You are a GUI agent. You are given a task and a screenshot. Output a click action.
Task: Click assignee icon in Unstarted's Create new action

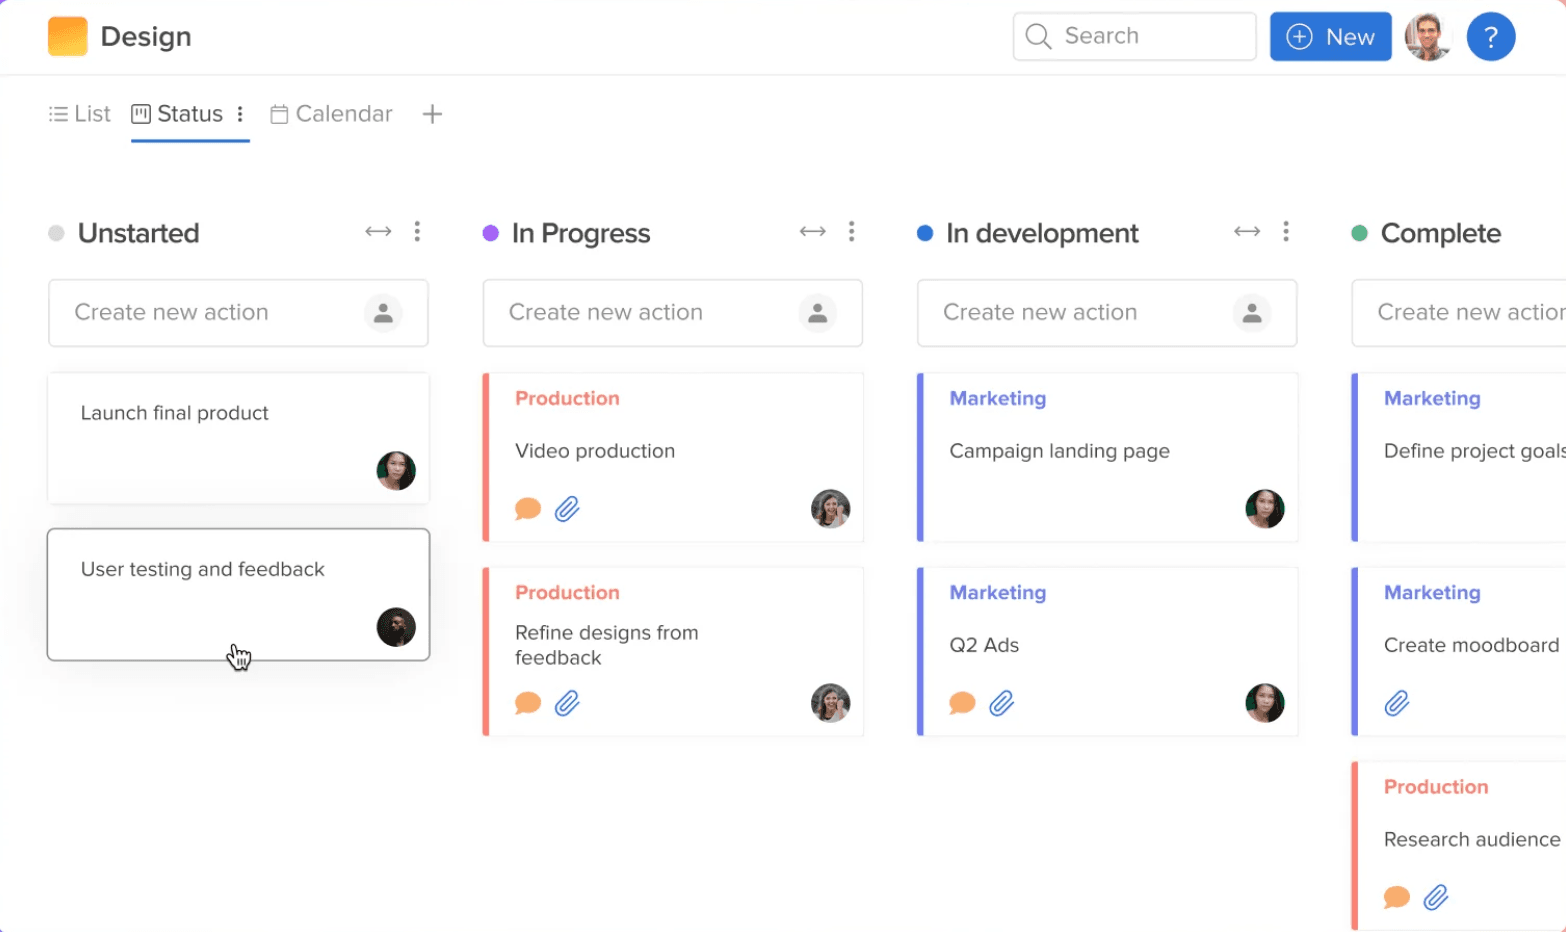click(383, 313)
